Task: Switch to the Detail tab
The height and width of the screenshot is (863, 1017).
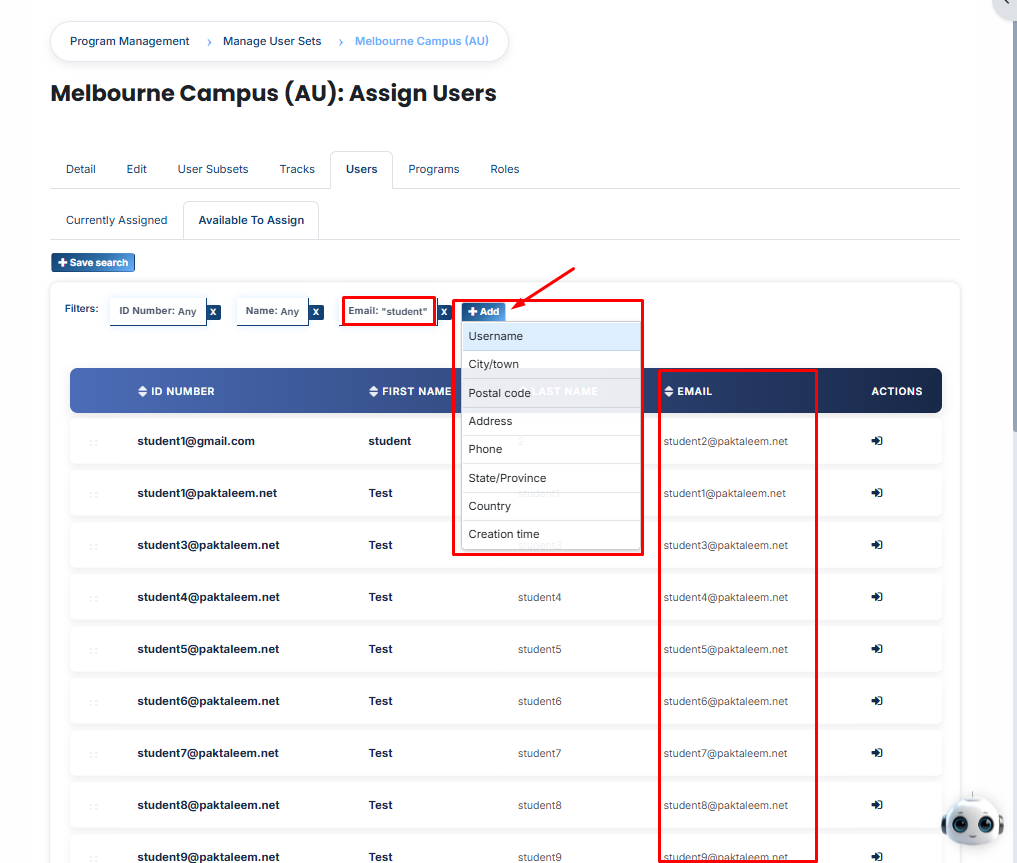Action: pos(81,169)
